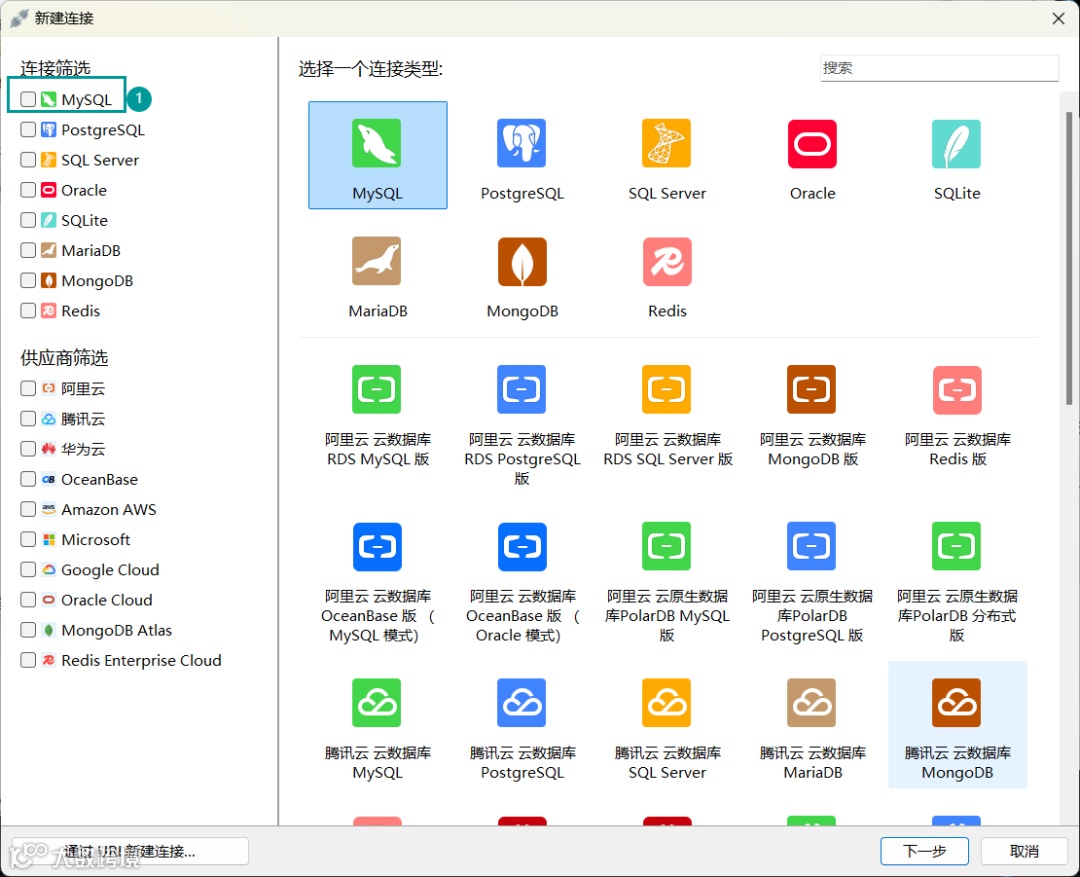Viewport: 1080px width, 877px height.
Task: Focus the 搜索 search field
Action: point(939,68)
